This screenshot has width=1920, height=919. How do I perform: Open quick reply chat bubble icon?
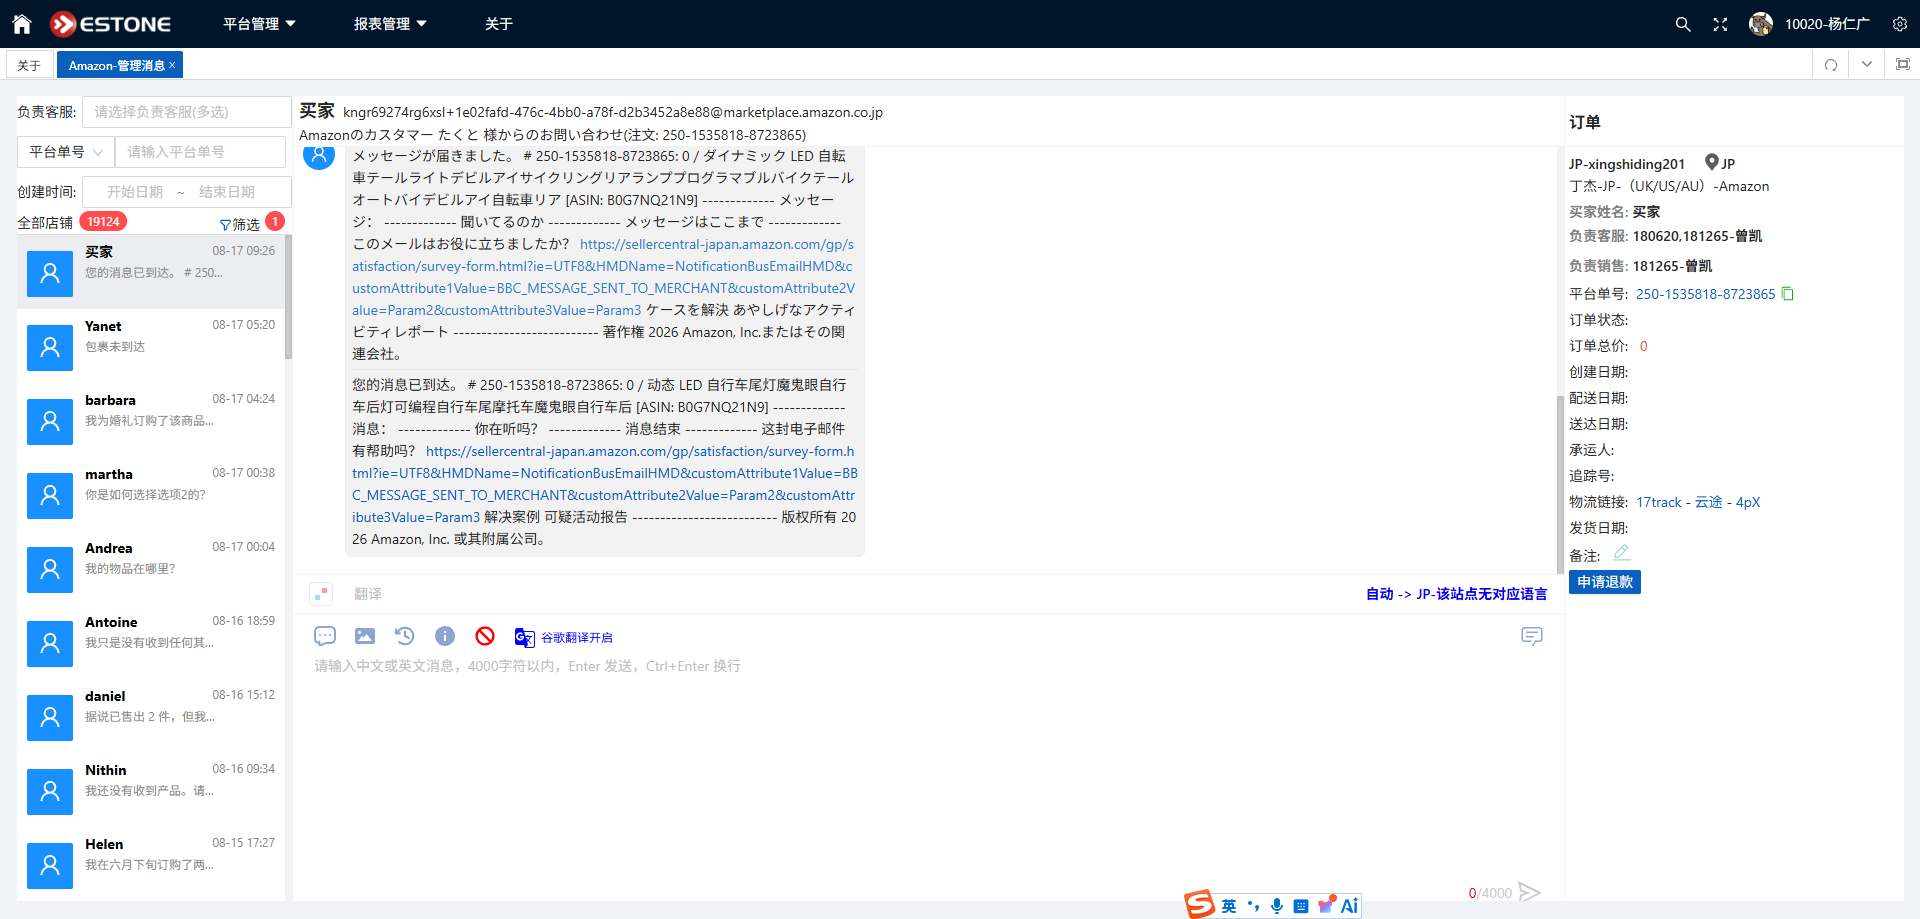325,636
